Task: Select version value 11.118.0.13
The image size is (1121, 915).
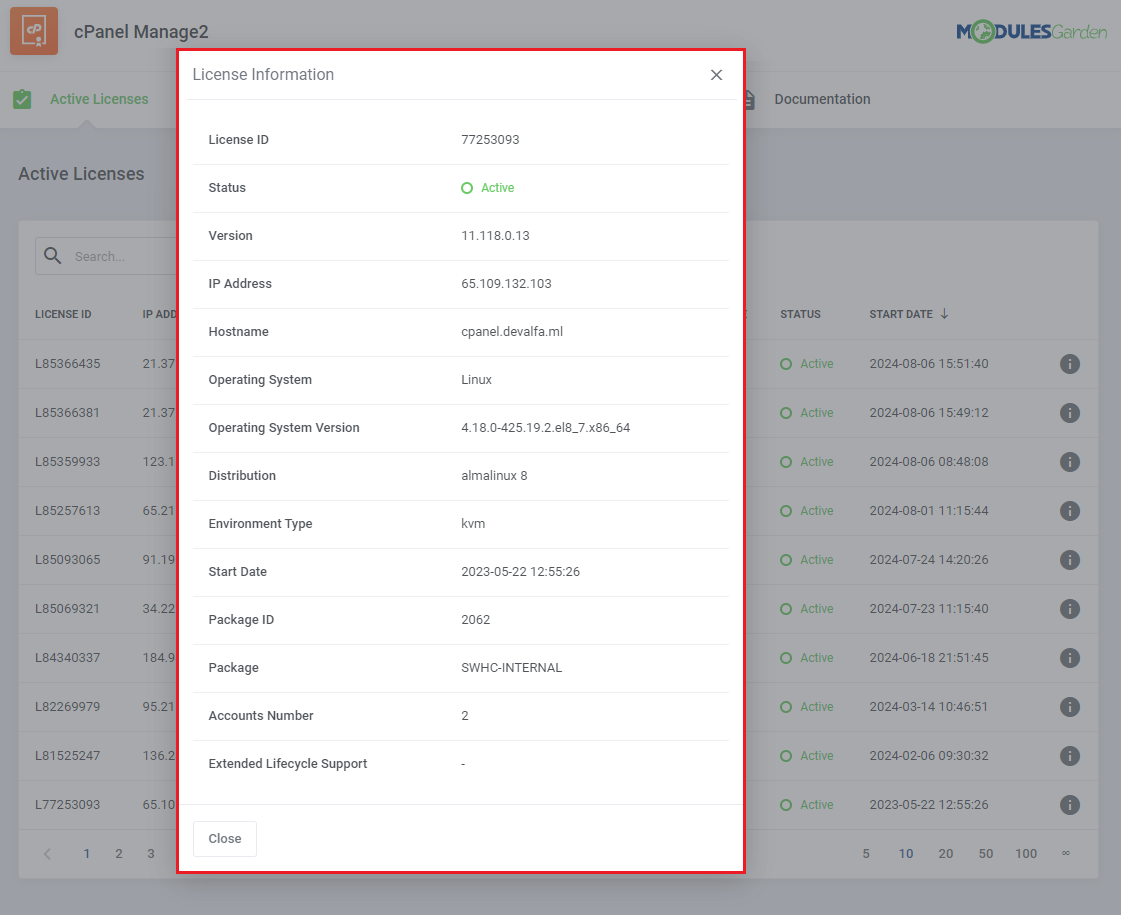Action: click(x=495, y=236)
